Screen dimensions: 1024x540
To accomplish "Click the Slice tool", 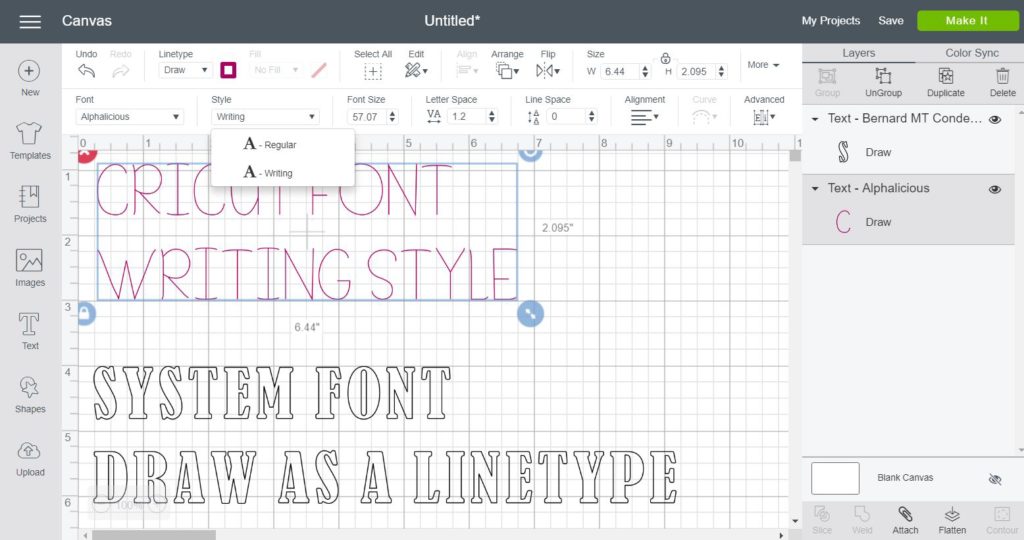I will (822, 520).
